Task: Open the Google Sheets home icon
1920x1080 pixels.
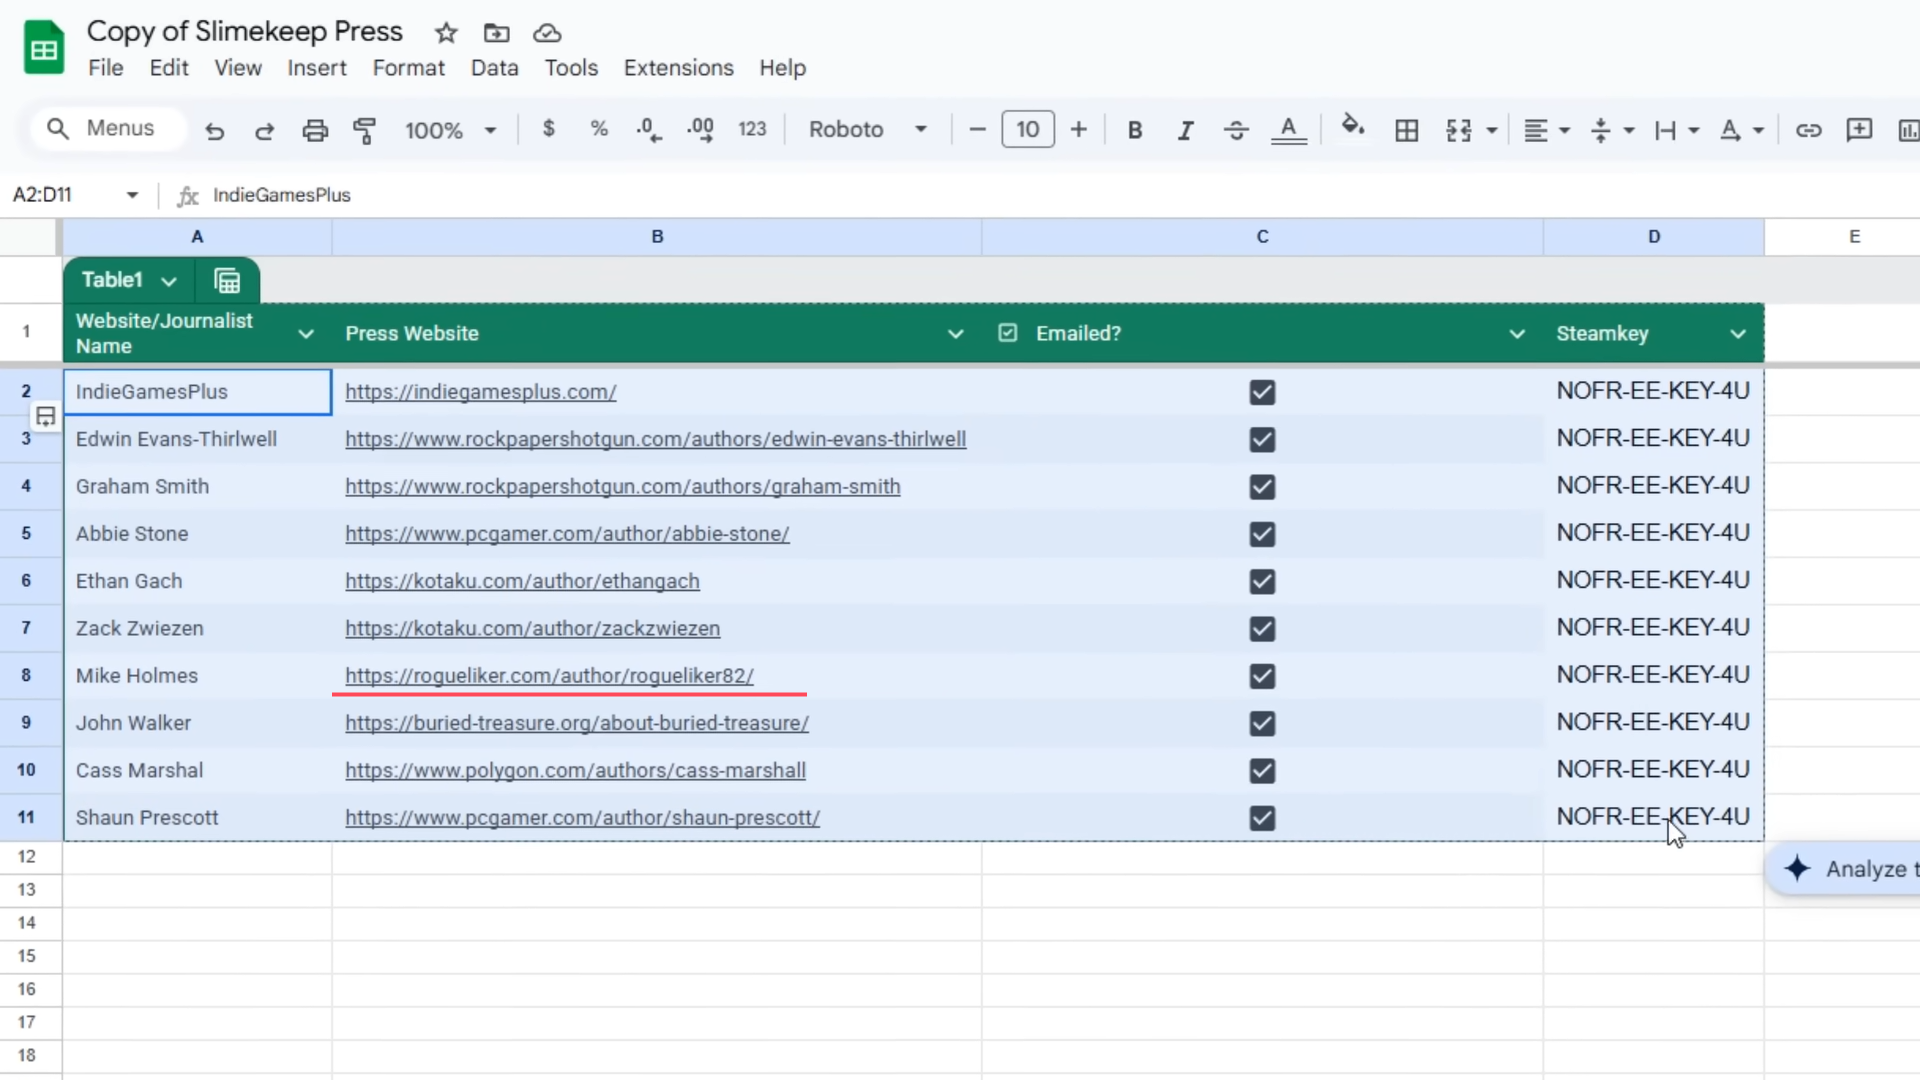Action: click(44, 48)
